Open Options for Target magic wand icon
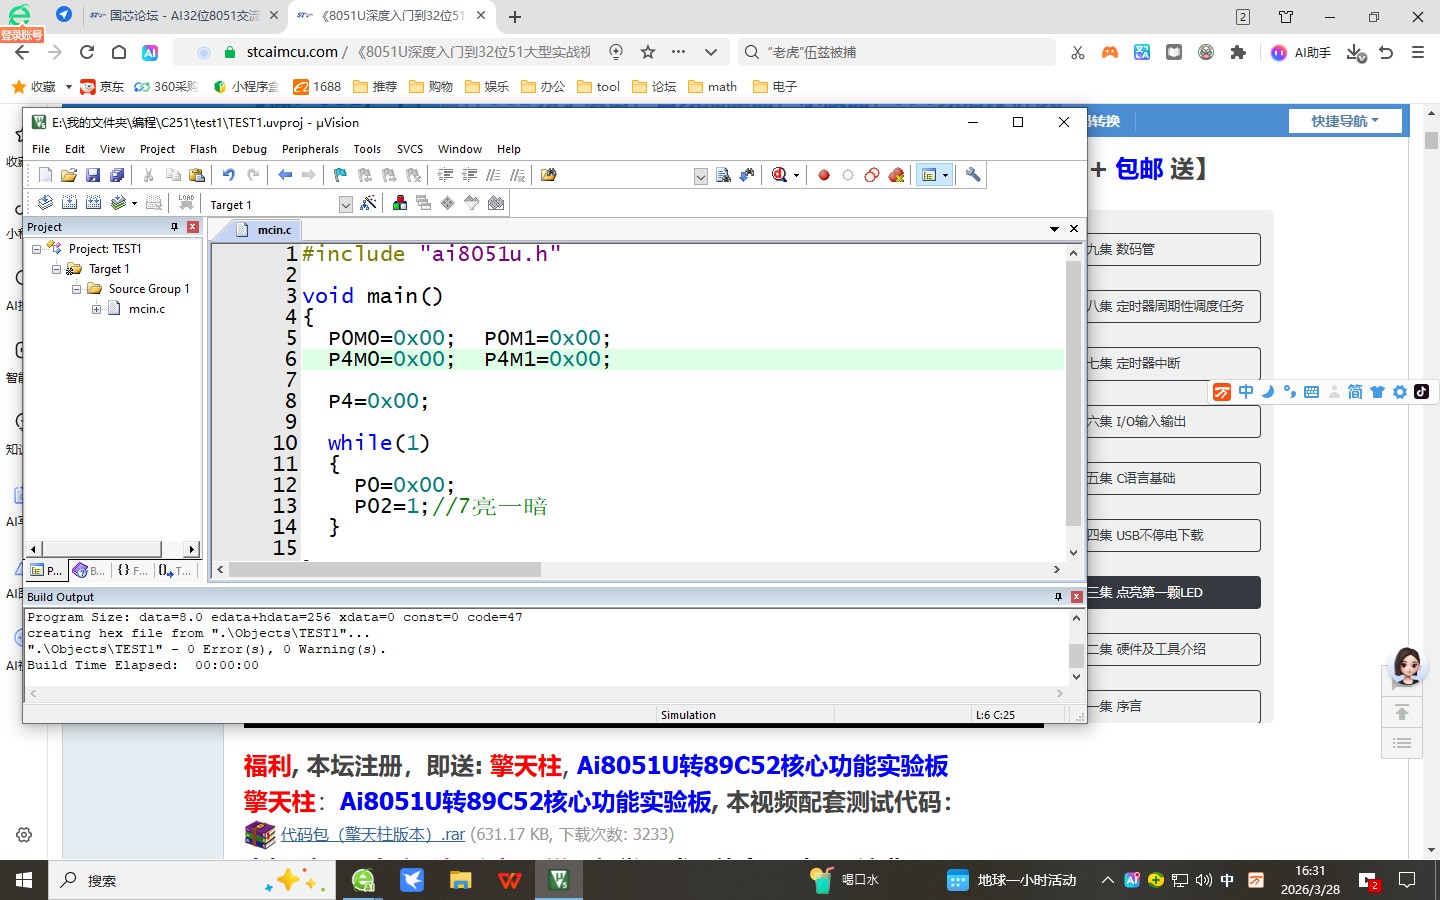Screen dimensions: 1440x900 click(368, 204)
